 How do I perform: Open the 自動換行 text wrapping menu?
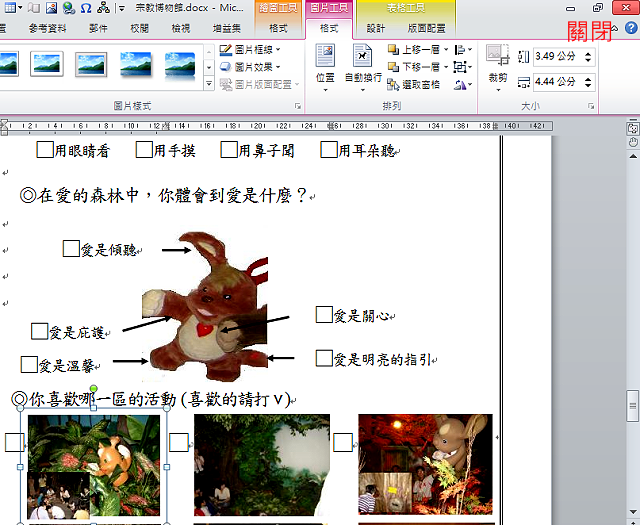(x=363, y=68)
